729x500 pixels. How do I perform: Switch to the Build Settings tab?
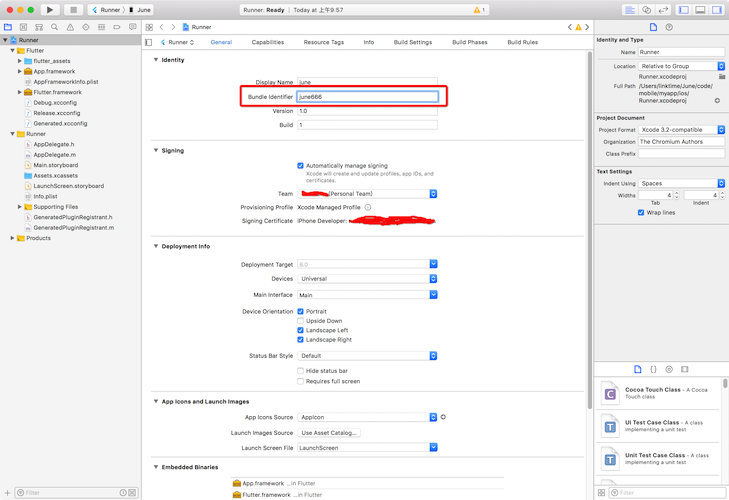pyautogui.click(x=413, y=42)
